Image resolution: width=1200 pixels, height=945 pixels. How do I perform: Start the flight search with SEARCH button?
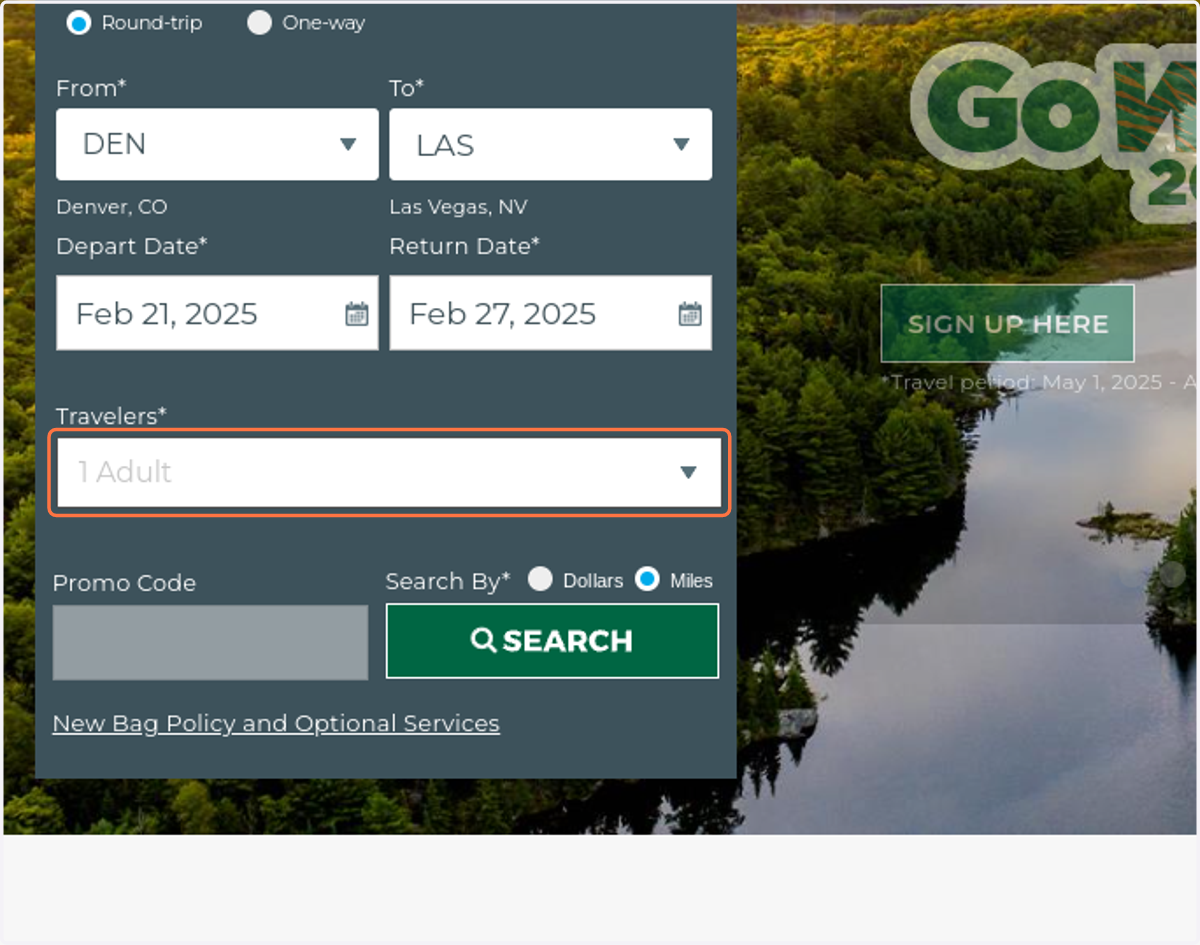click(552, 641)
